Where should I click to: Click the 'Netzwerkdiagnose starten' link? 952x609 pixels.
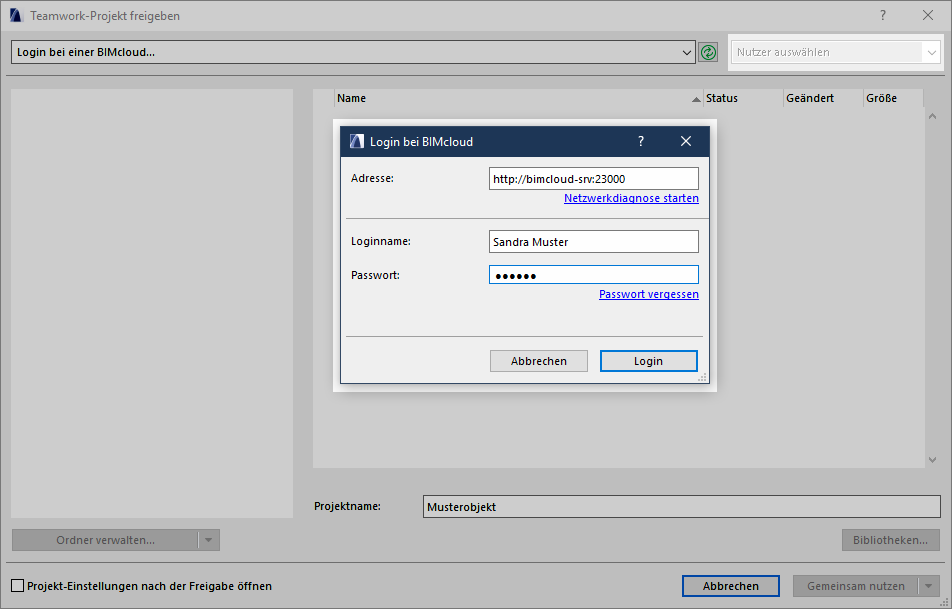click(x=631, y=198)
